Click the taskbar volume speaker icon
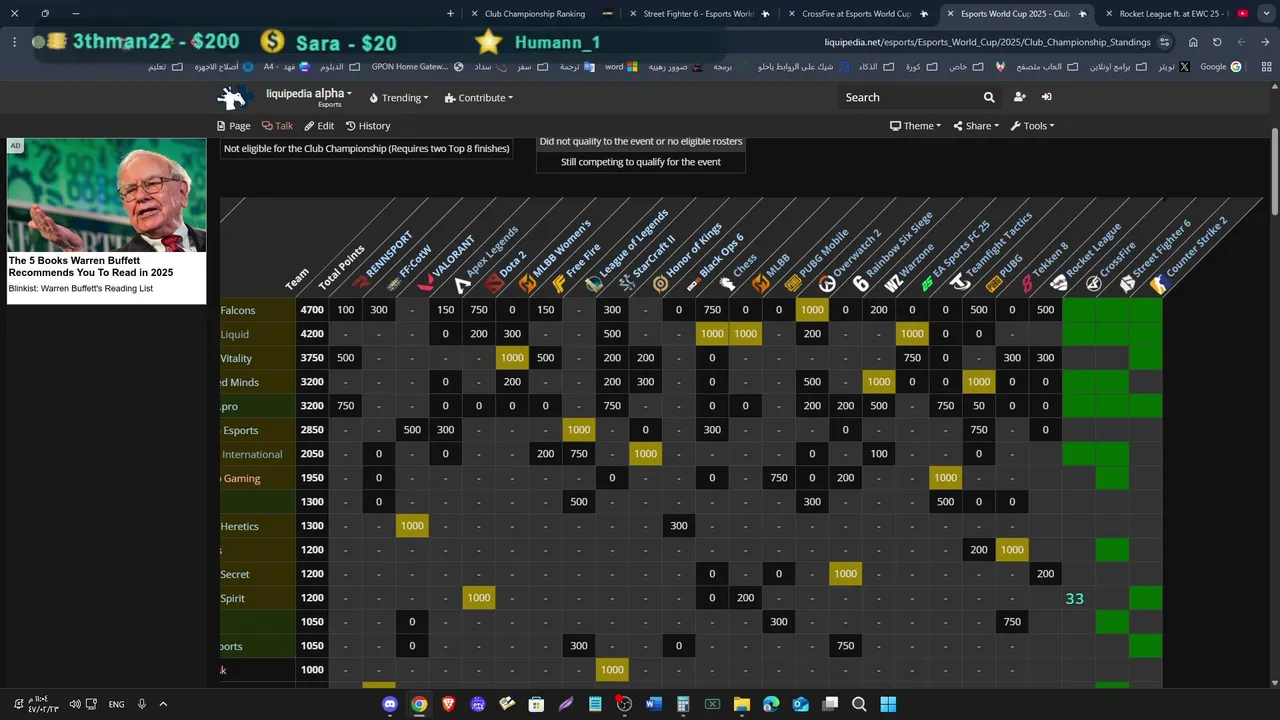This screenshot has height=720, width=1280. click(x=75, y=704)
